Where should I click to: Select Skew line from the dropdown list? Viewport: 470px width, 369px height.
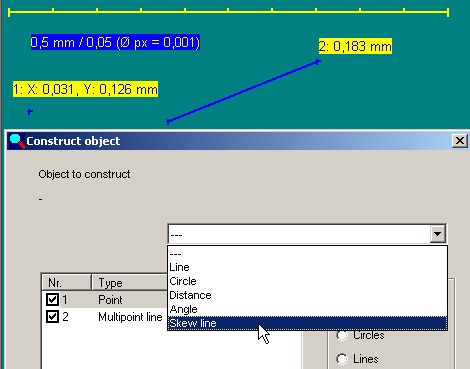307,323
